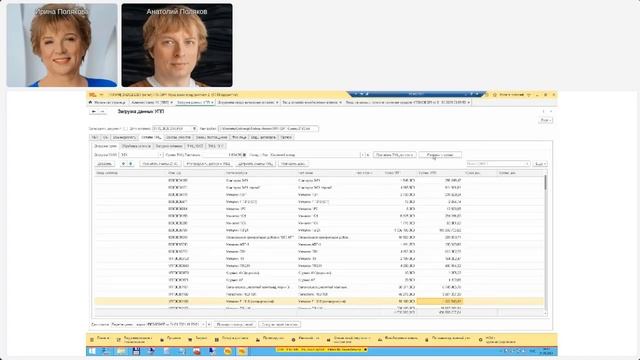Viewport: 640px width, 360px height.
Task: Open the Производство section
Action: [270, 339]
